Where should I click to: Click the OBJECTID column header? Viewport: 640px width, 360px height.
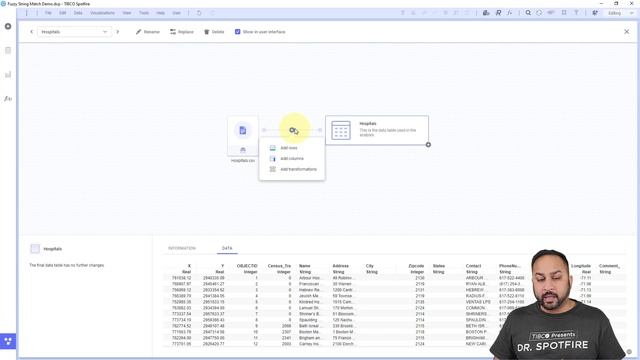click(247, 266)
